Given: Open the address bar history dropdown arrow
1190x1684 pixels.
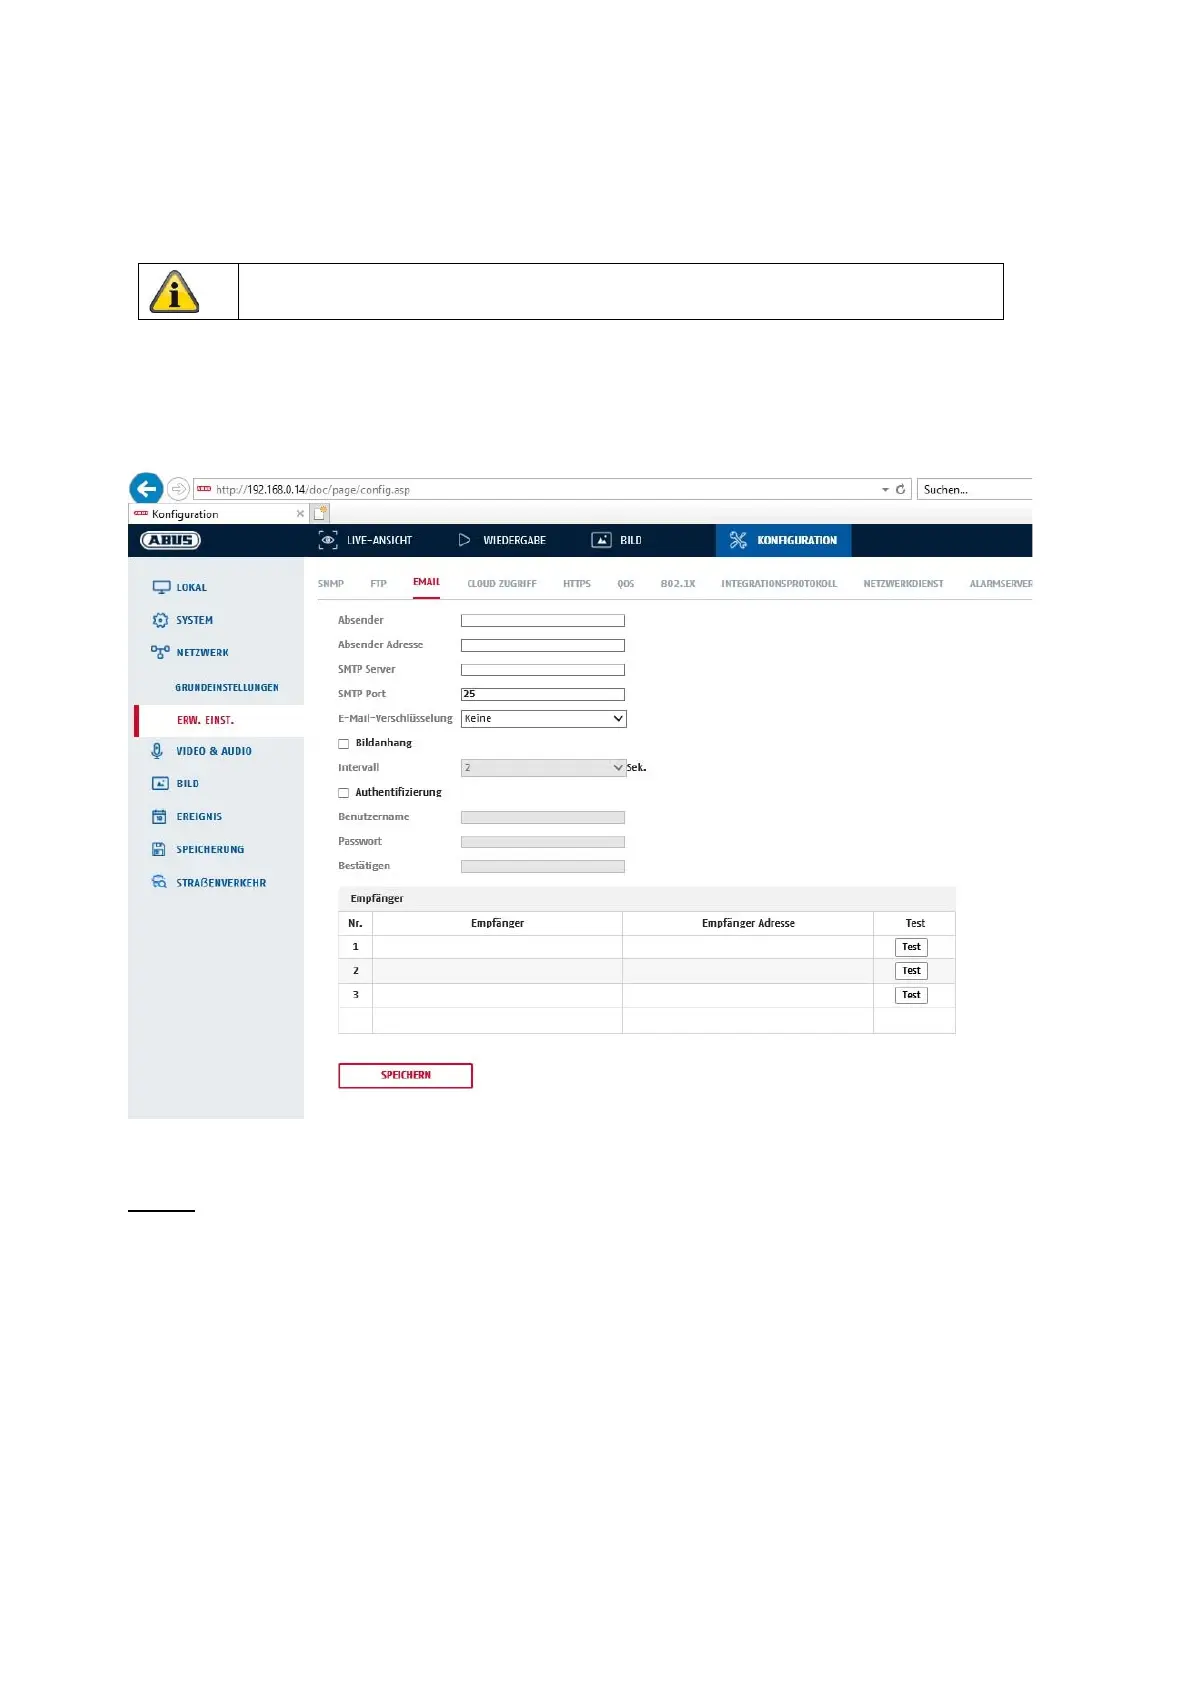Looking at the screenshot, I should click(885, 490).
